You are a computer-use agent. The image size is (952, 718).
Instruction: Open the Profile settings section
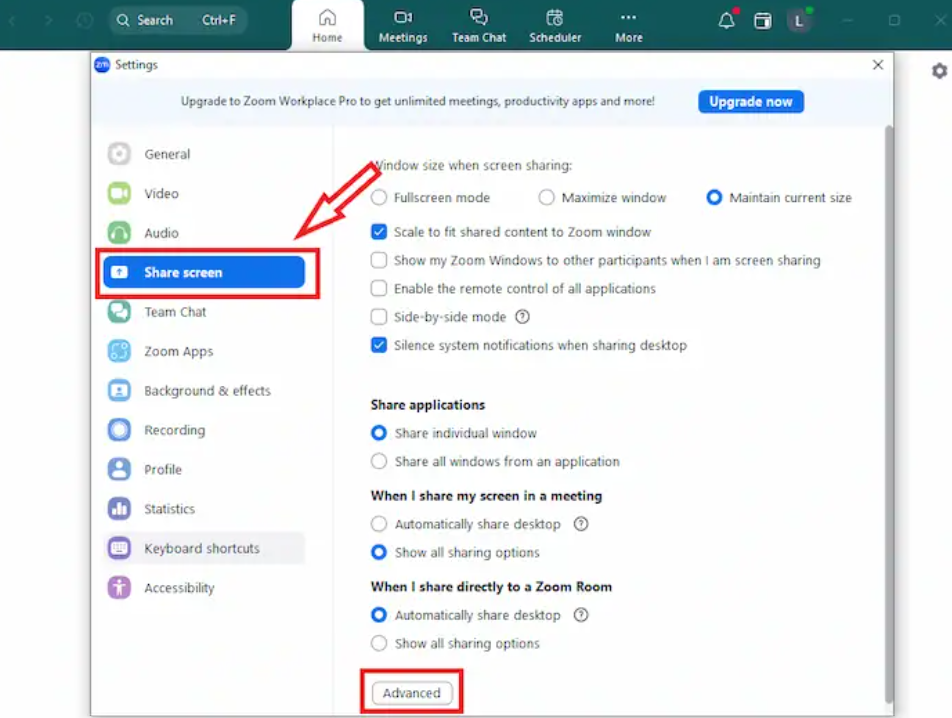click(x=204, y=470)
